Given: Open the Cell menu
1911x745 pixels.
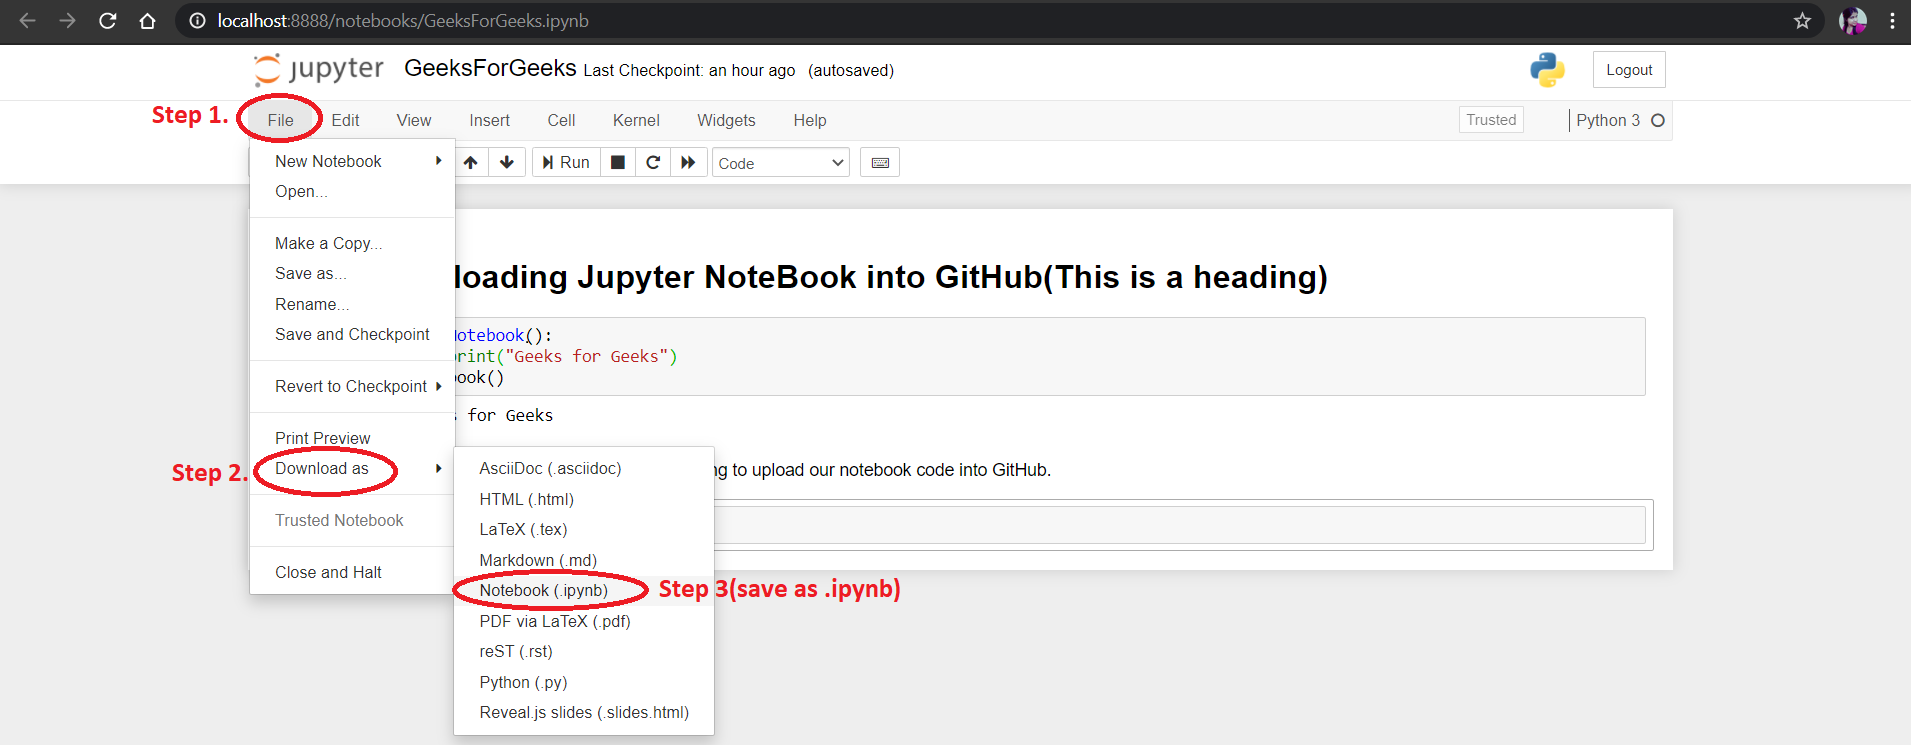Looking at the screenshot, I should click(x=561, y=120).
